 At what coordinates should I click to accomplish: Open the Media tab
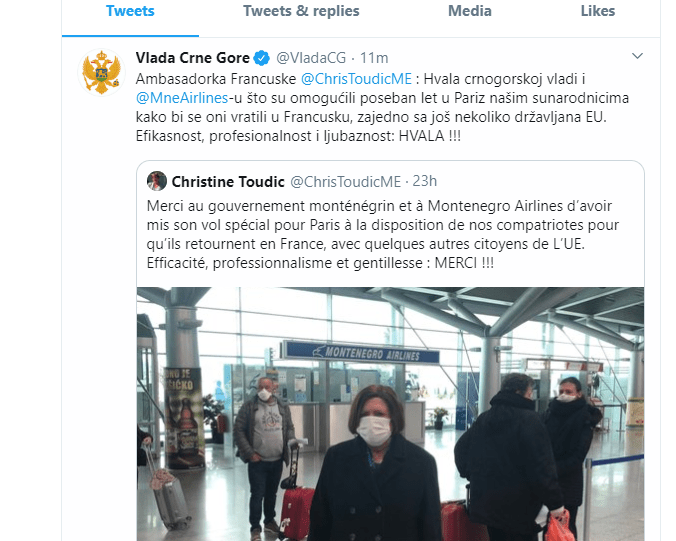469,11
